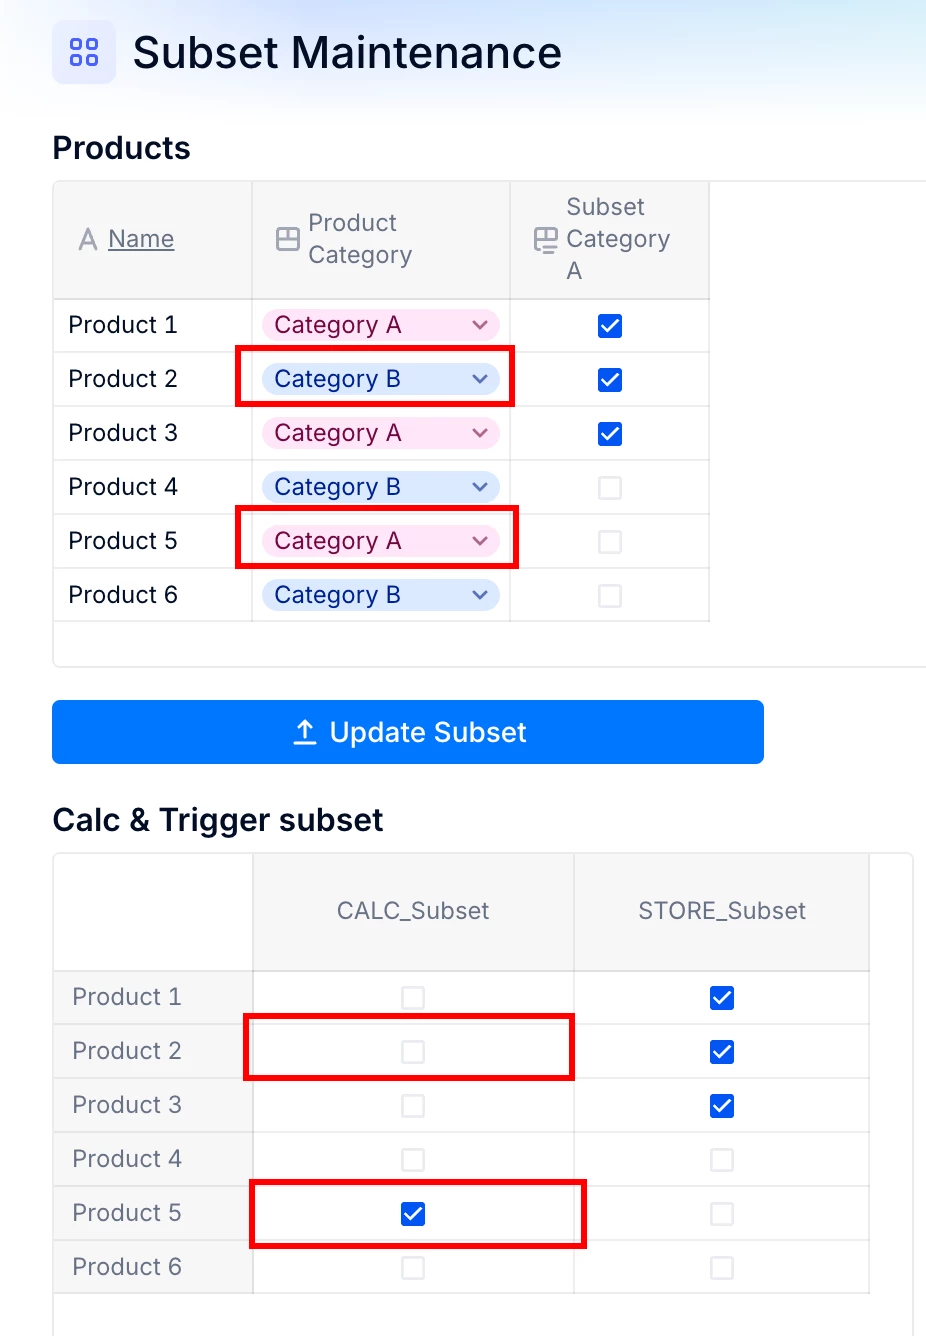Select the STORE_Subset column header
The height and width of the screenshot is (1336, 926).
pos(722,911)
